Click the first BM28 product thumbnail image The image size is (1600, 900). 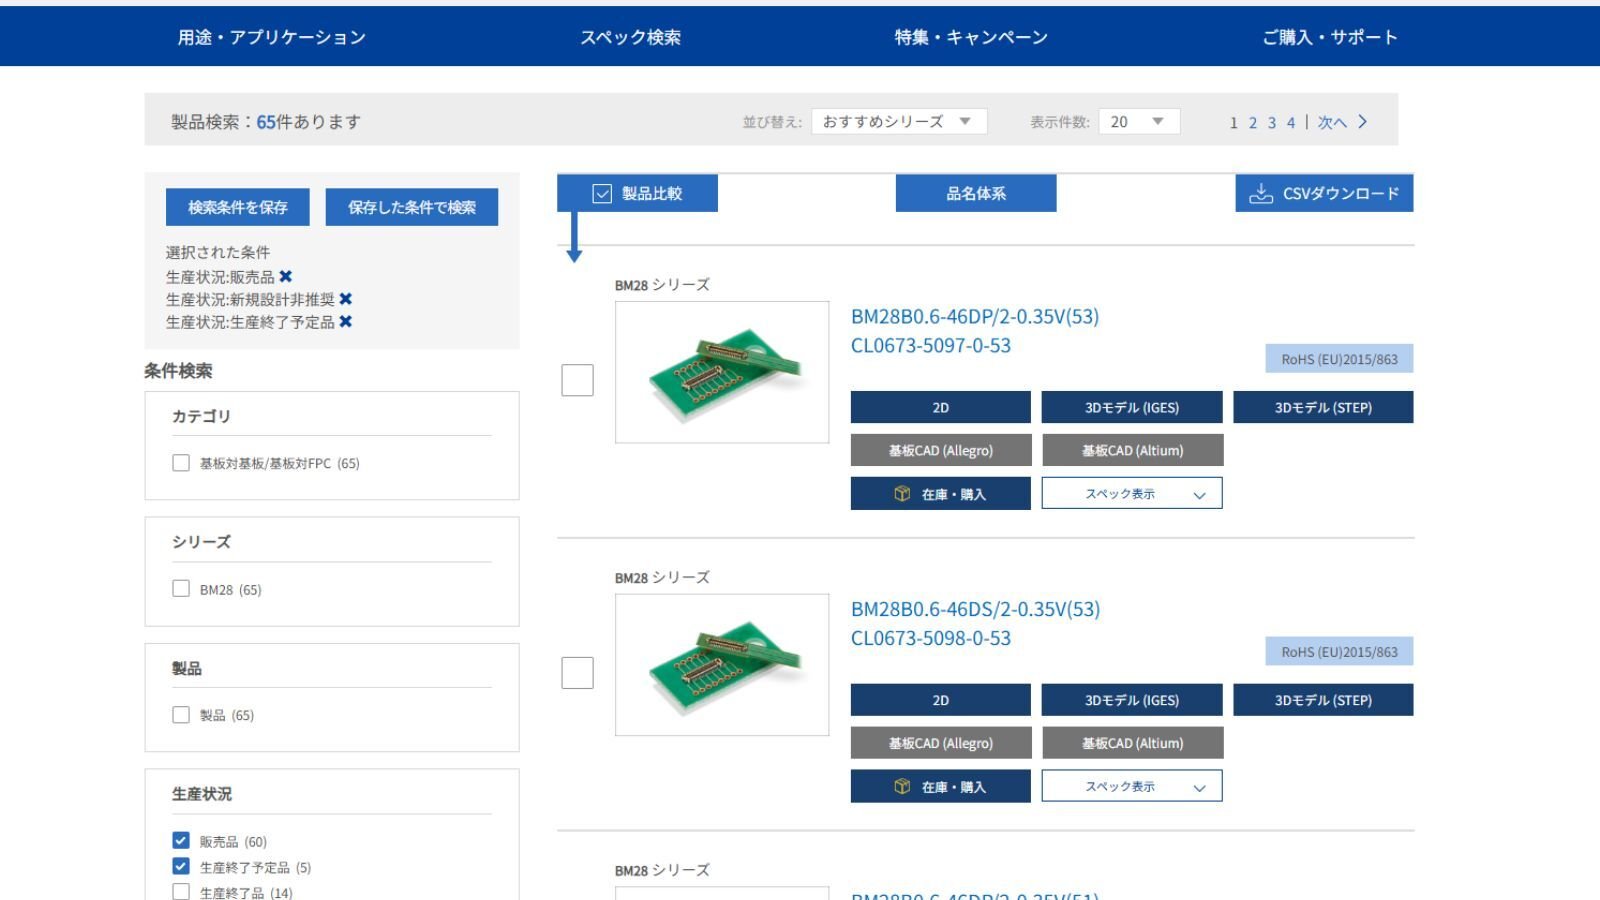(722, 372)
